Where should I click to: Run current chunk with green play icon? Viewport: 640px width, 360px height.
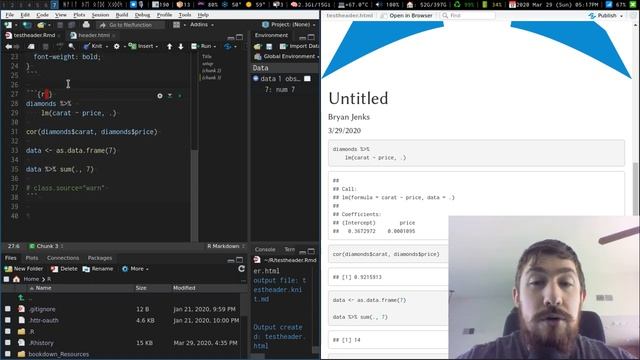click(180, 96)
